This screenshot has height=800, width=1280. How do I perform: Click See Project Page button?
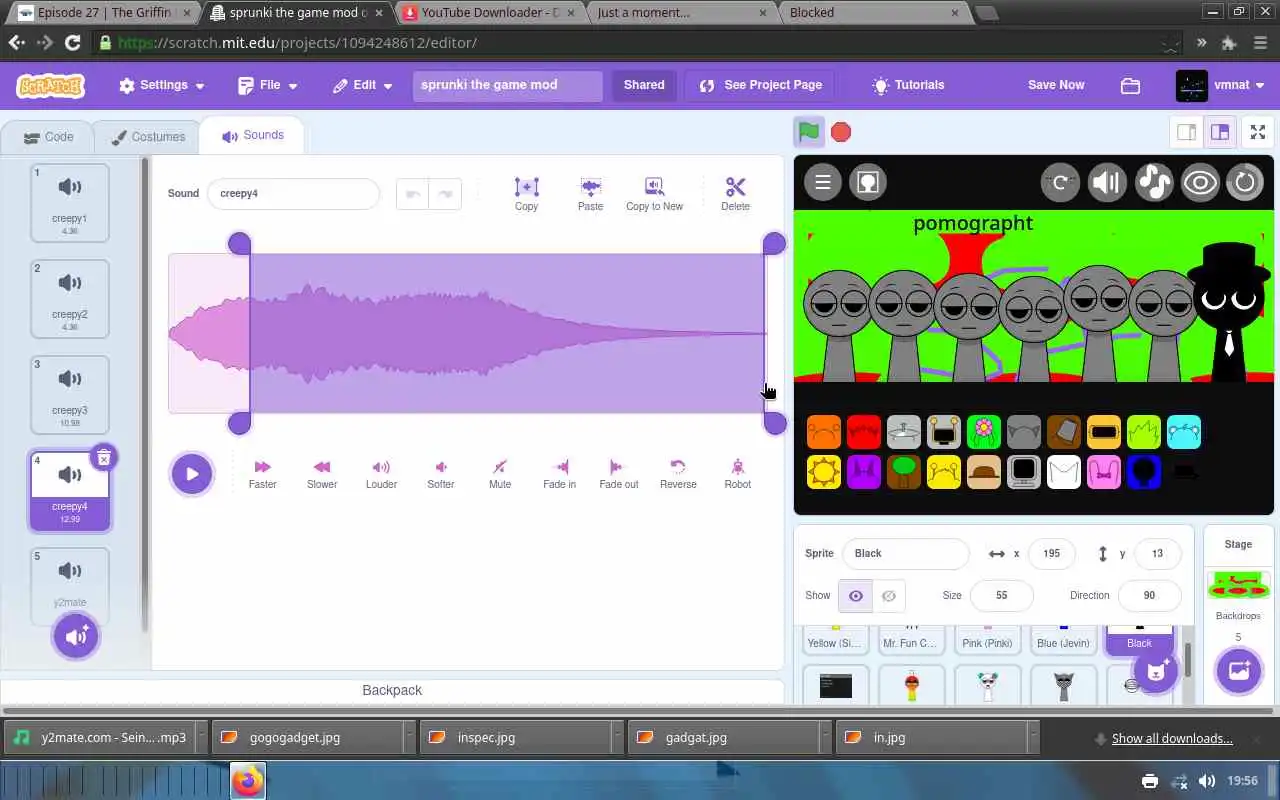(x=760, y=85)
